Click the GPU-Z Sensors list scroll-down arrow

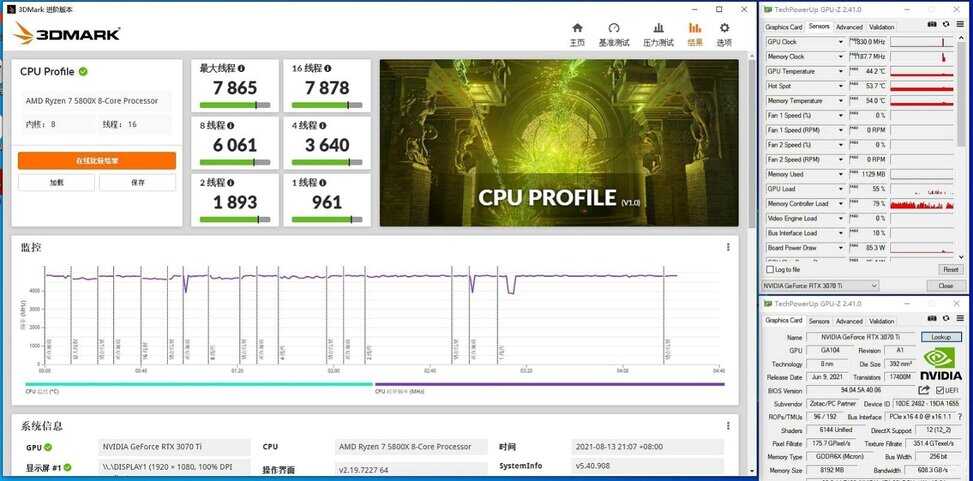point(961,256)
